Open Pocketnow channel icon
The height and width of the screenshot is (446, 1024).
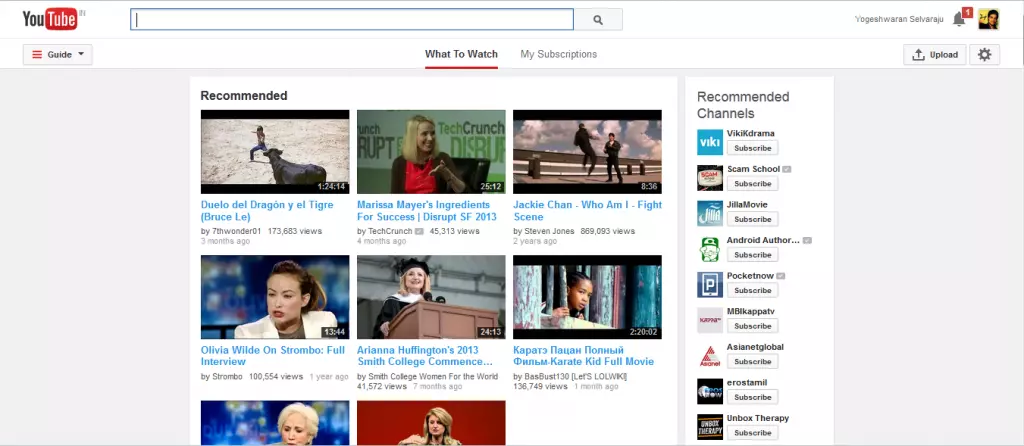click(x=710, y=284)
